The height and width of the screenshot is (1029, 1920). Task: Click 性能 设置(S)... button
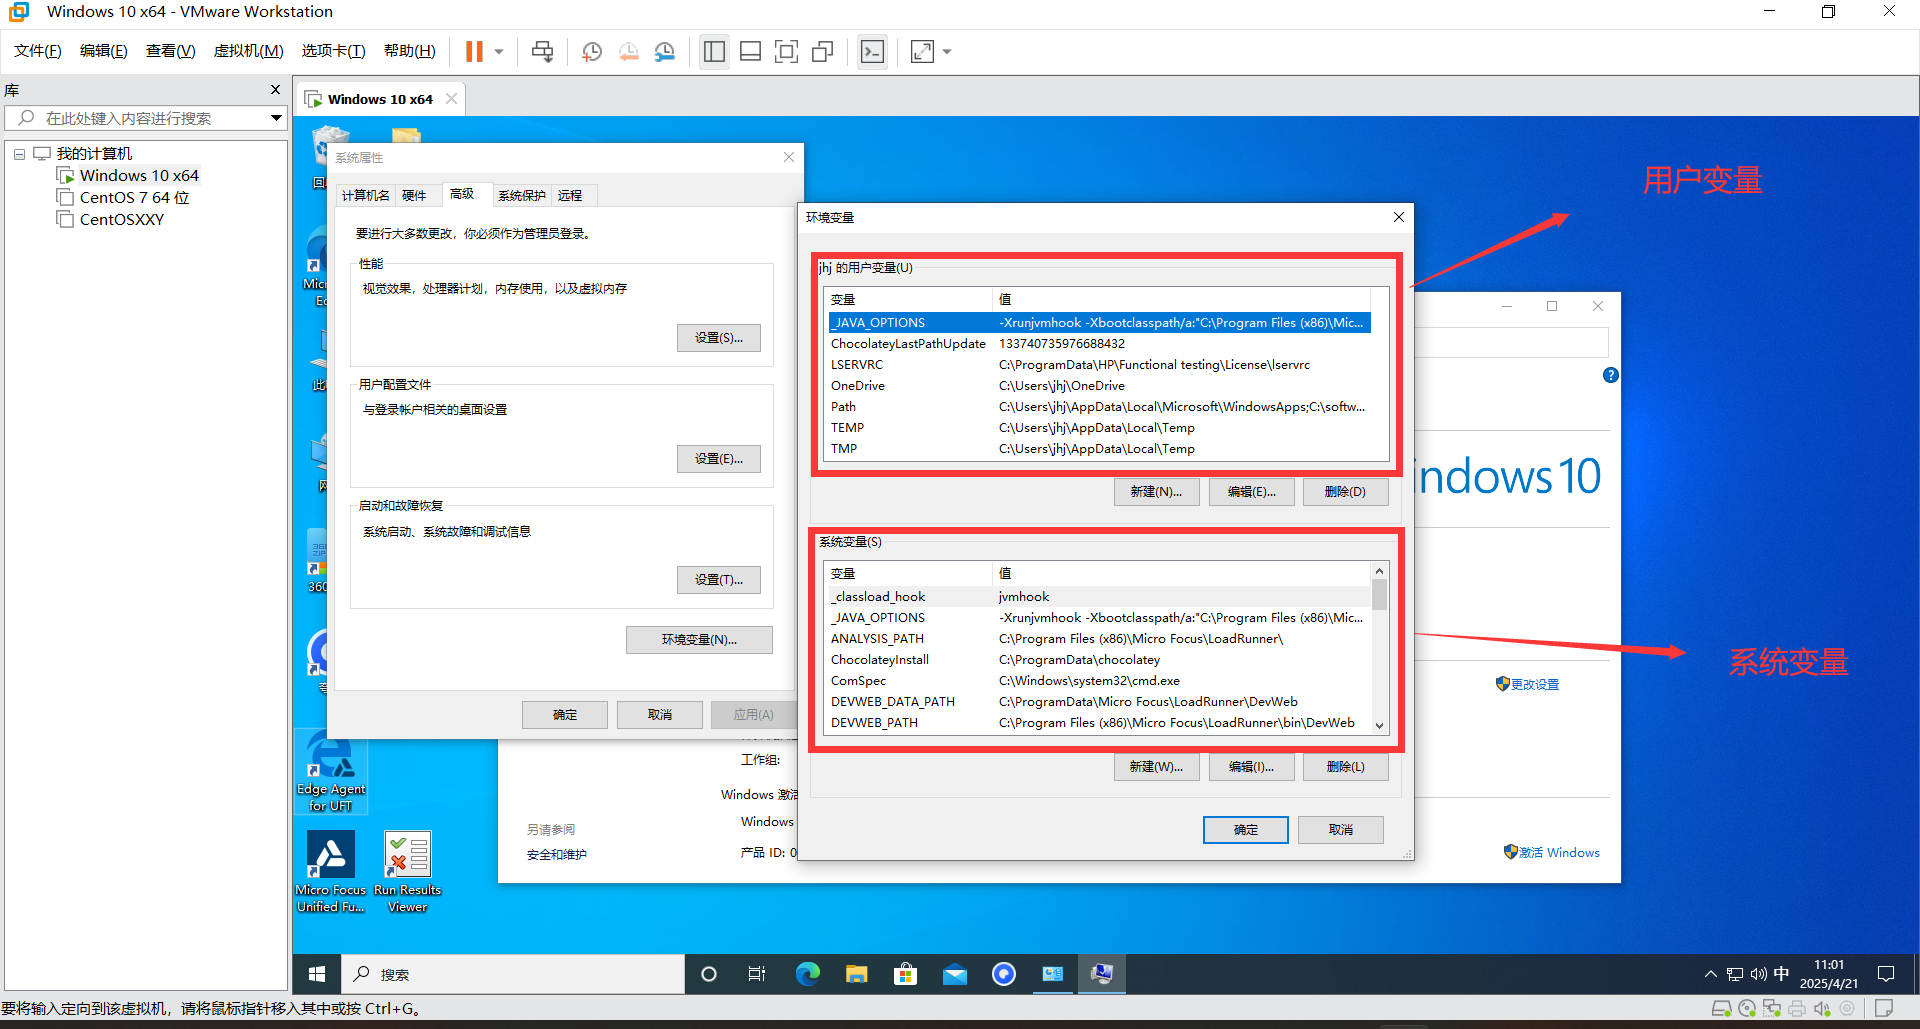tap(718, 338)
